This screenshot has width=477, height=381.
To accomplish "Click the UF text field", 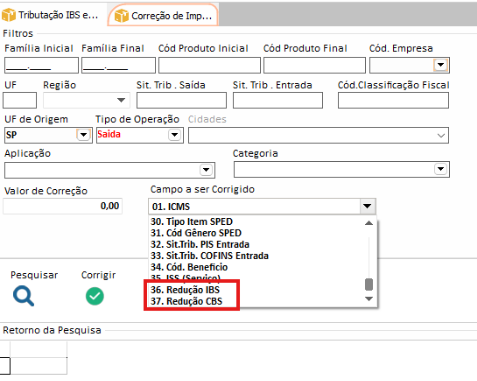I will 20,100.
